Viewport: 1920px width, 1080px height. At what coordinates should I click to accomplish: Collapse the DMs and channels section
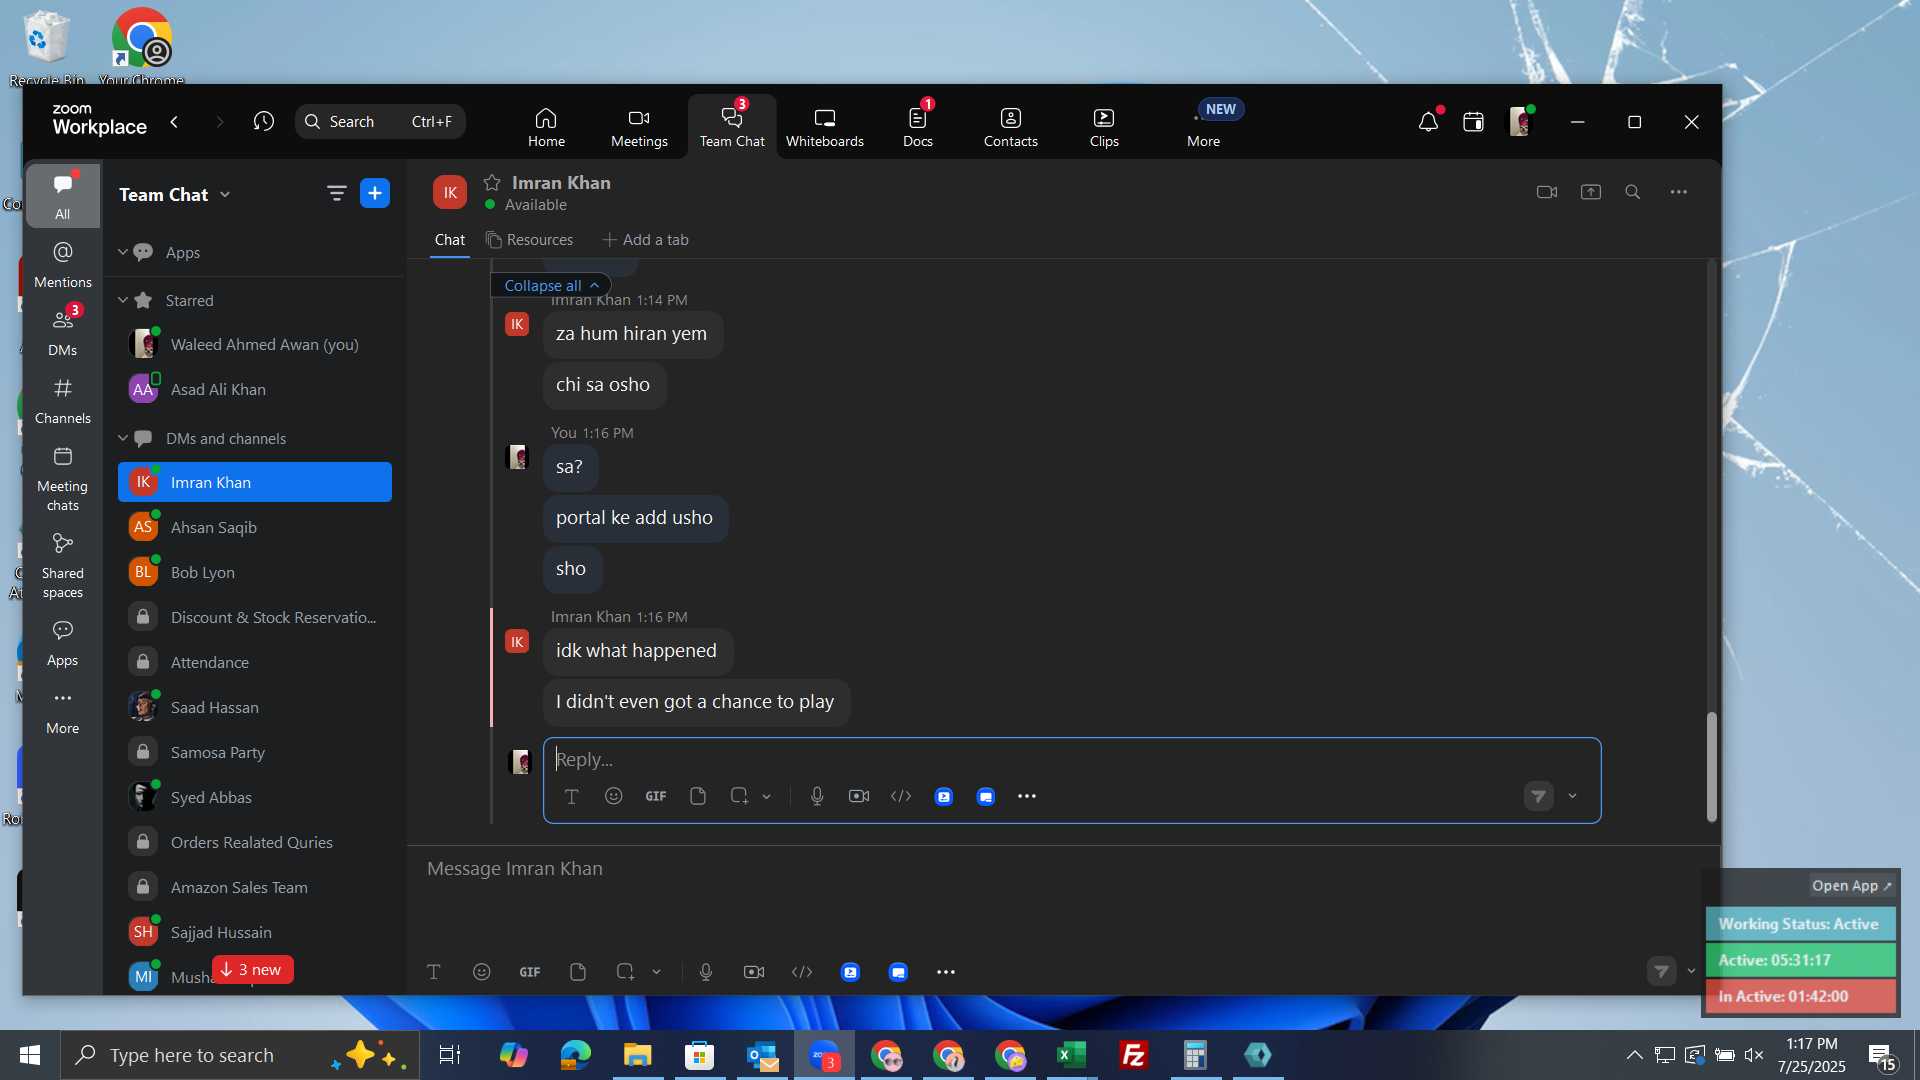pos(123,438)
